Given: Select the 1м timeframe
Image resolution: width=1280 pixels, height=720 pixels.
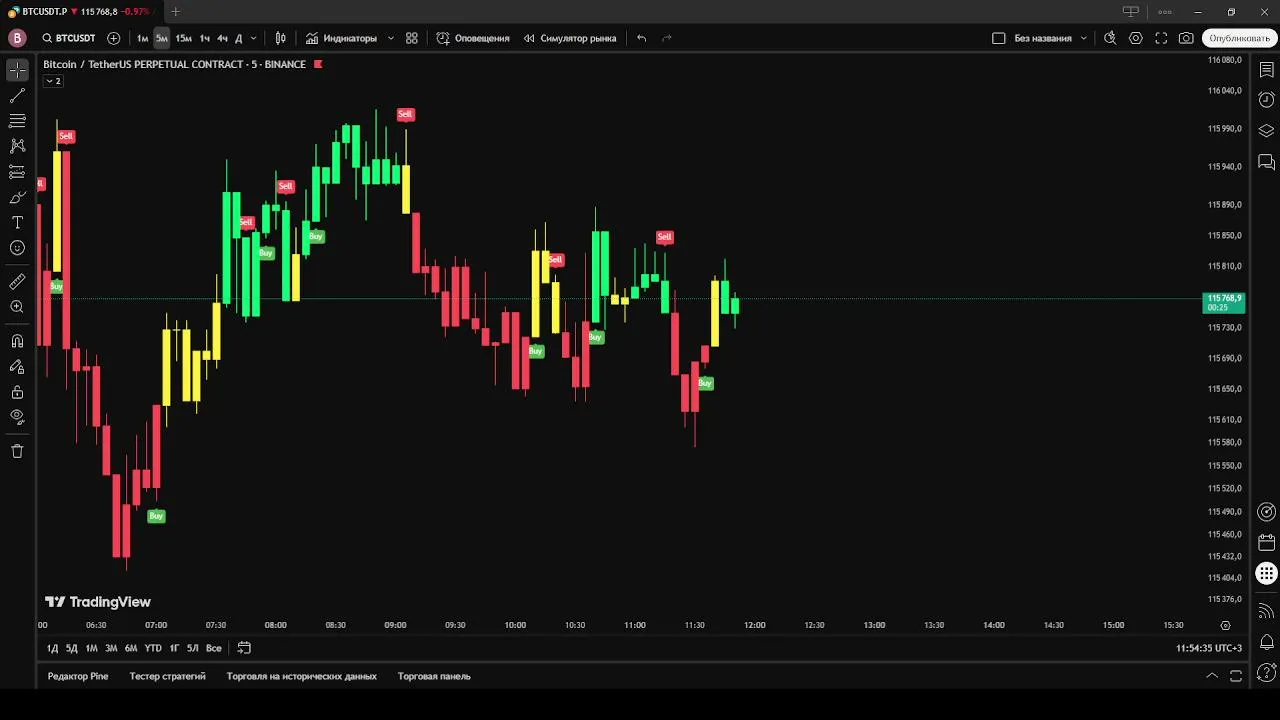Looking at the screenshot, I should tap(142, 38).
